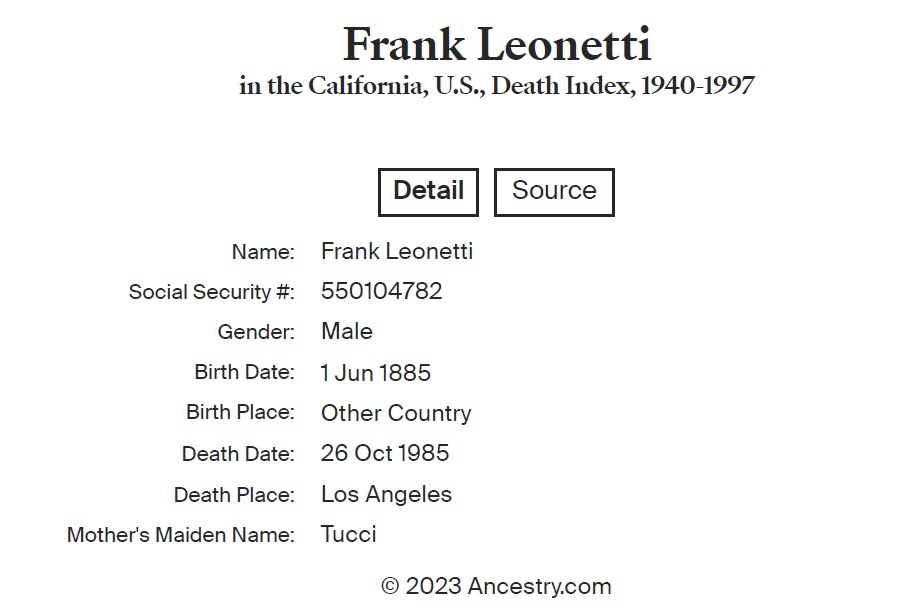Click the Birth Date label
The image size is (907, 614).
pyautogui.click(x=245, y=373)
